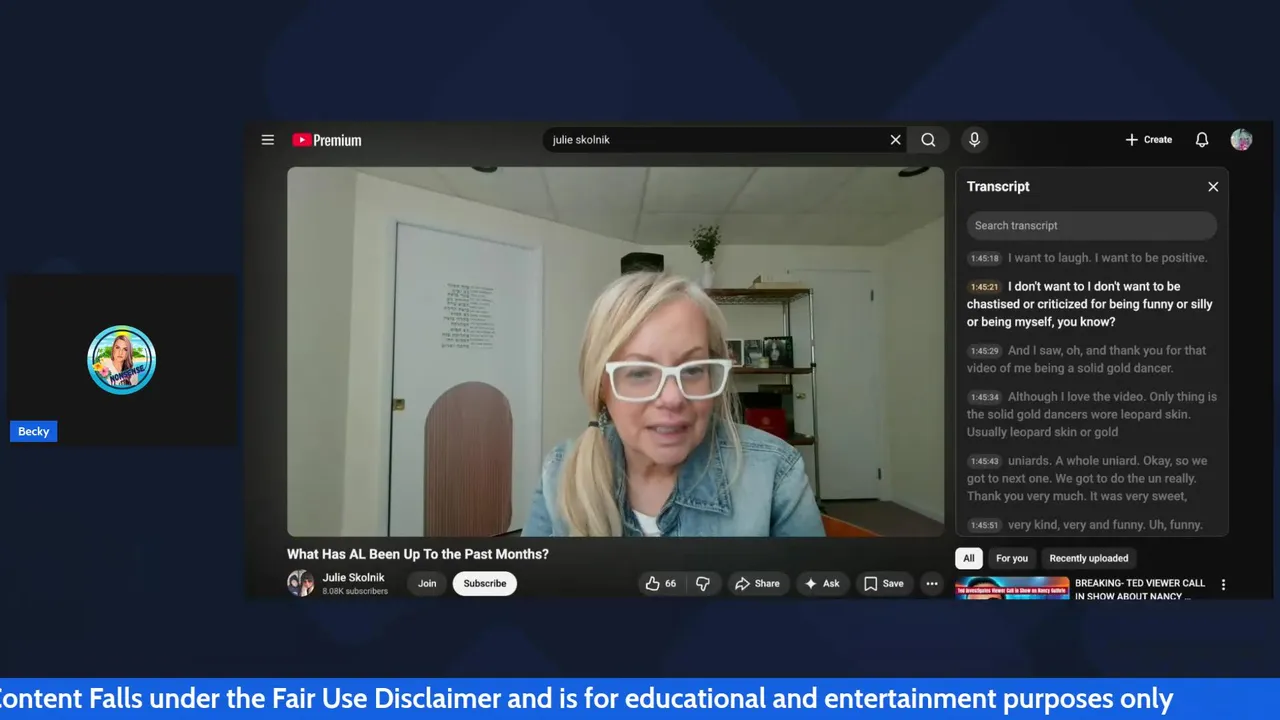Open the Julie Skolnik channel name link
This screenshot has height=720, width=1280.
pyautogui.click(x=353, y=577)
